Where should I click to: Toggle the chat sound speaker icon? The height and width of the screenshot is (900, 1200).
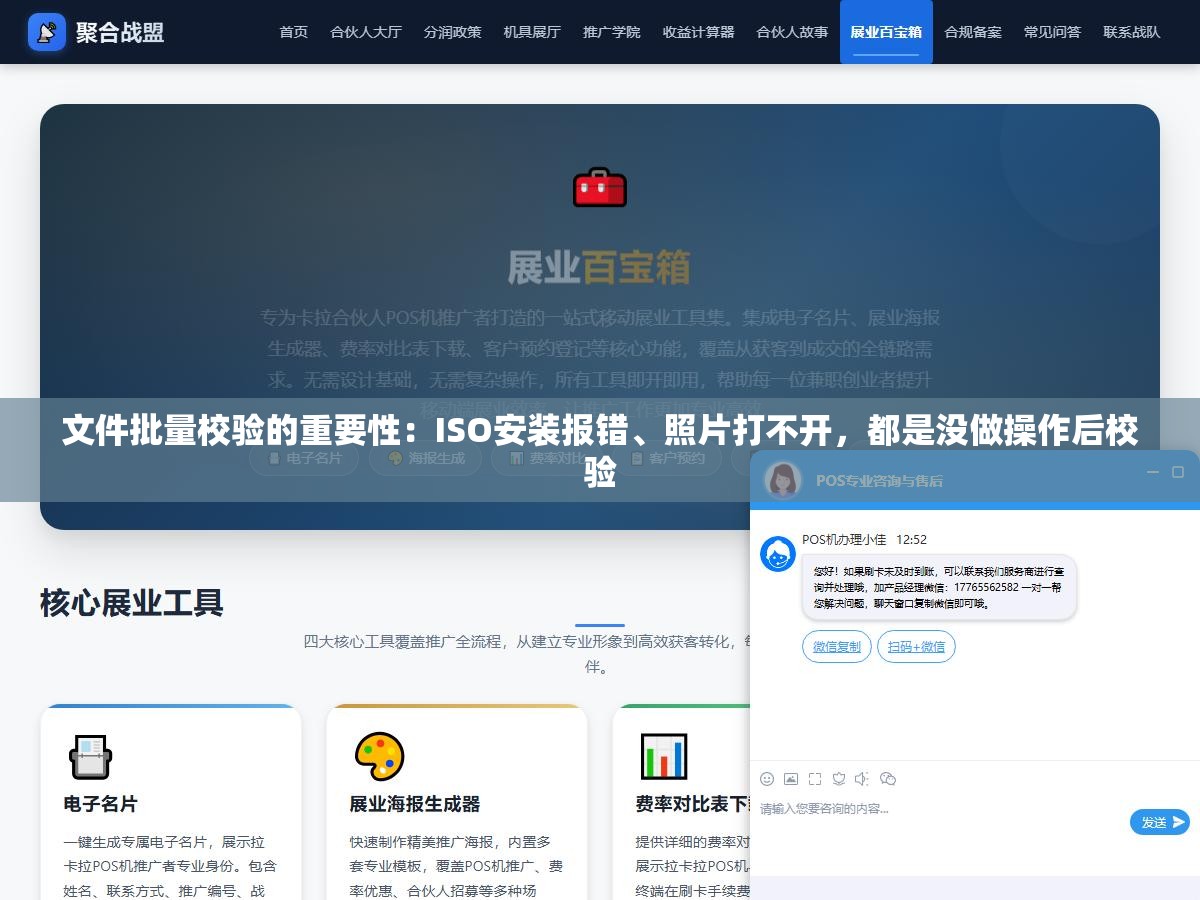point(863,779)
